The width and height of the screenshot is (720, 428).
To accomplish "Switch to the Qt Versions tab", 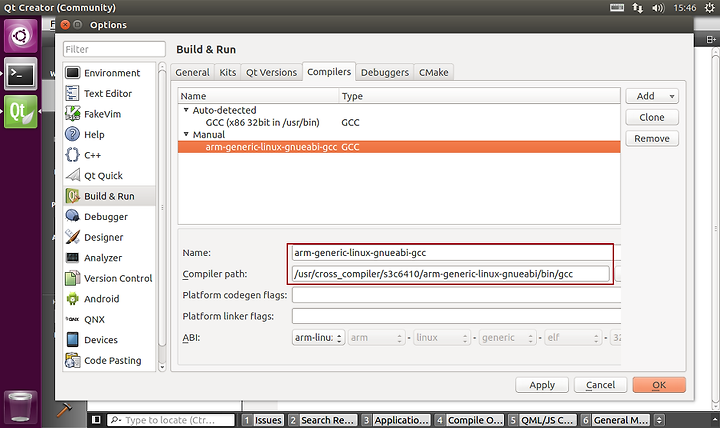I will point(271,73).
